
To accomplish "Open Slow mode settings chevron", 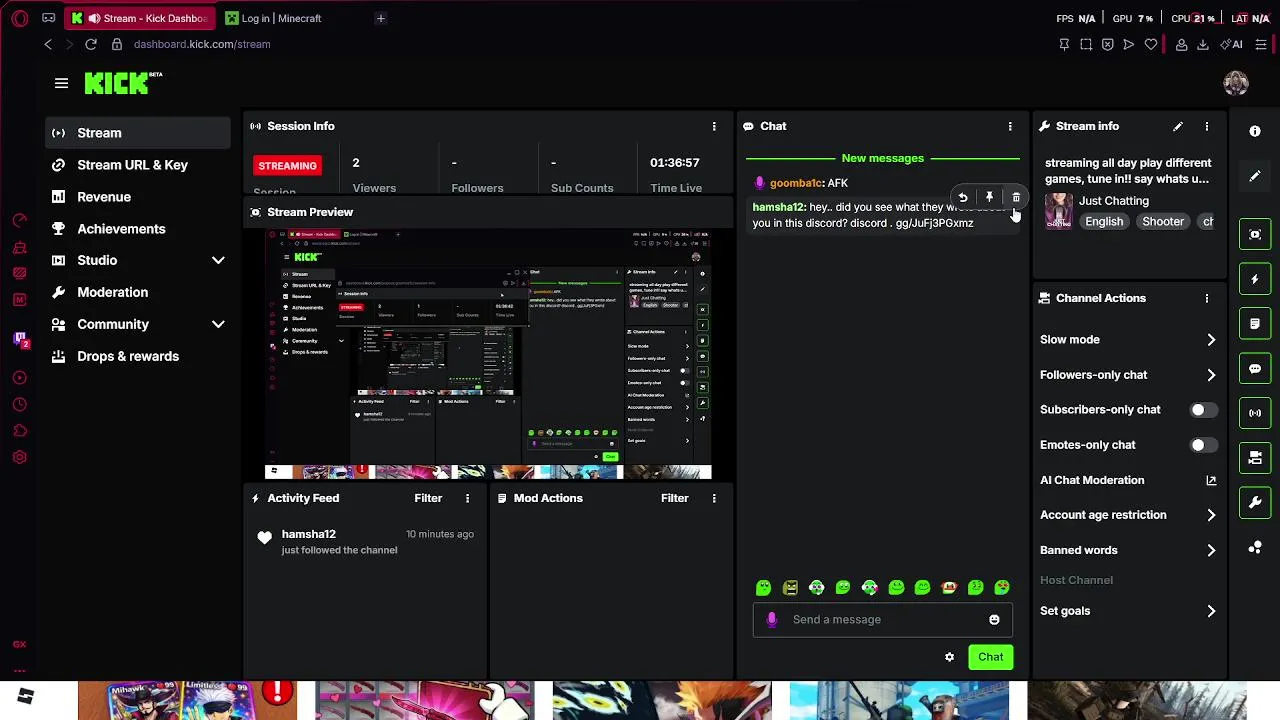I will pos(1211,340).
